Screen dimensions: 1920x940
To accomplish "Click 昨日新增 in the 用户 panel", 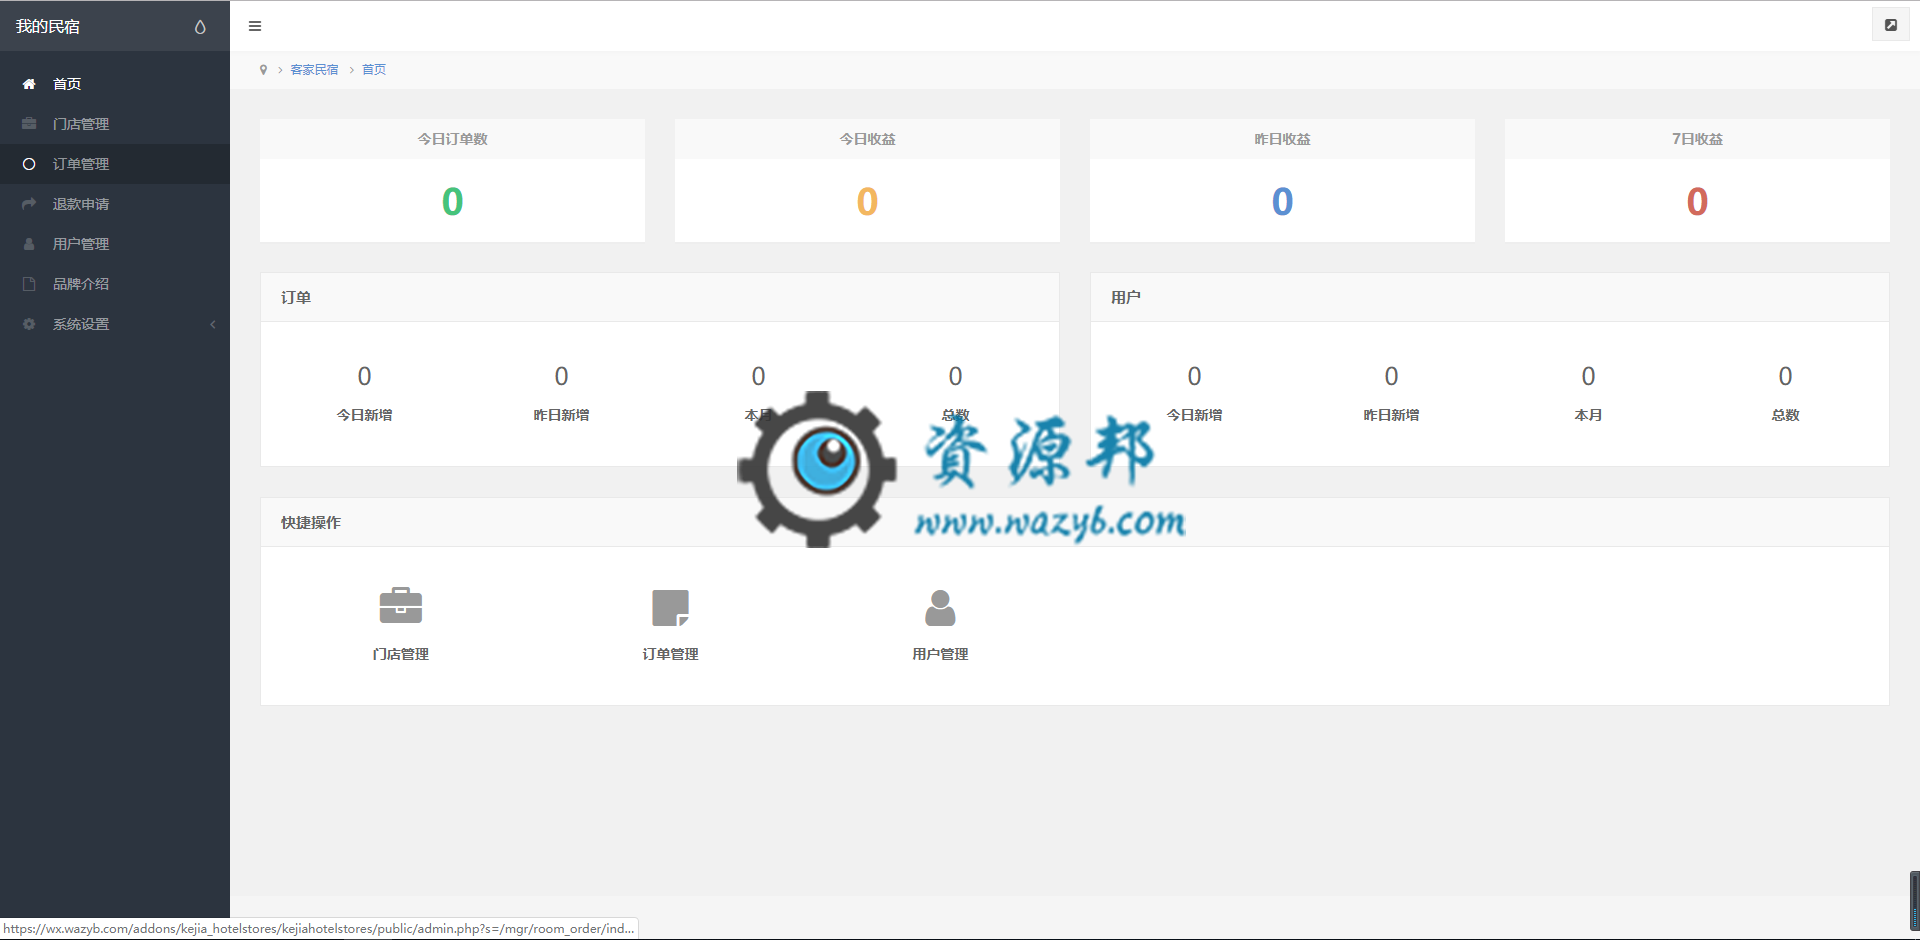I will click(1392, 415).
